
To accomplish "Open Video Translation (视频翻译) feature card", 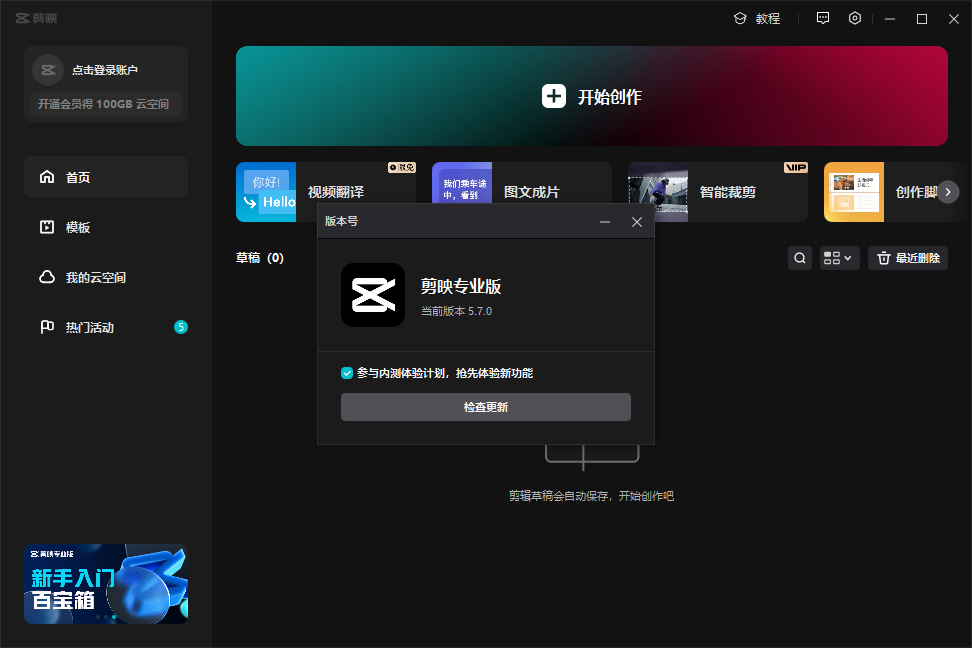I will pos(325,192).
